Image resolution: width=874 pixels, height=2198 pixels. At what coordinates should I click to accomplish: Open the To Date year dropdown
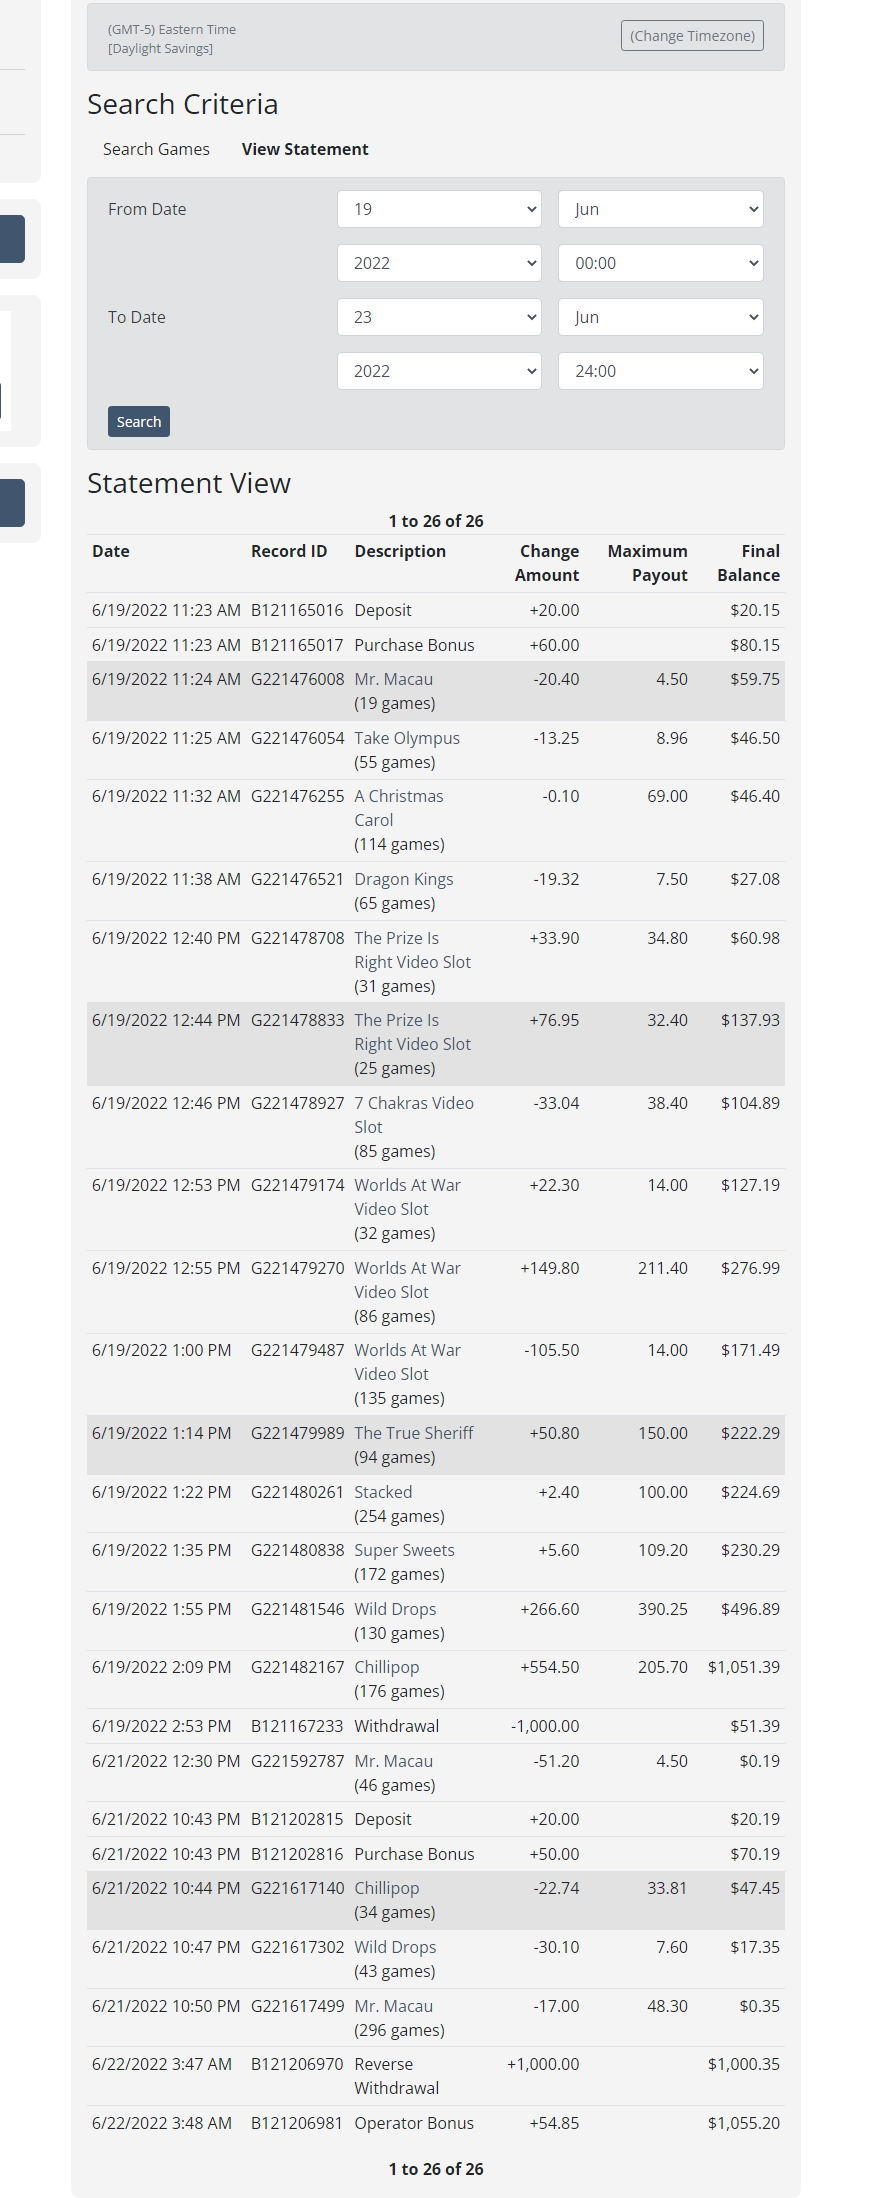[x=439, y=371]
